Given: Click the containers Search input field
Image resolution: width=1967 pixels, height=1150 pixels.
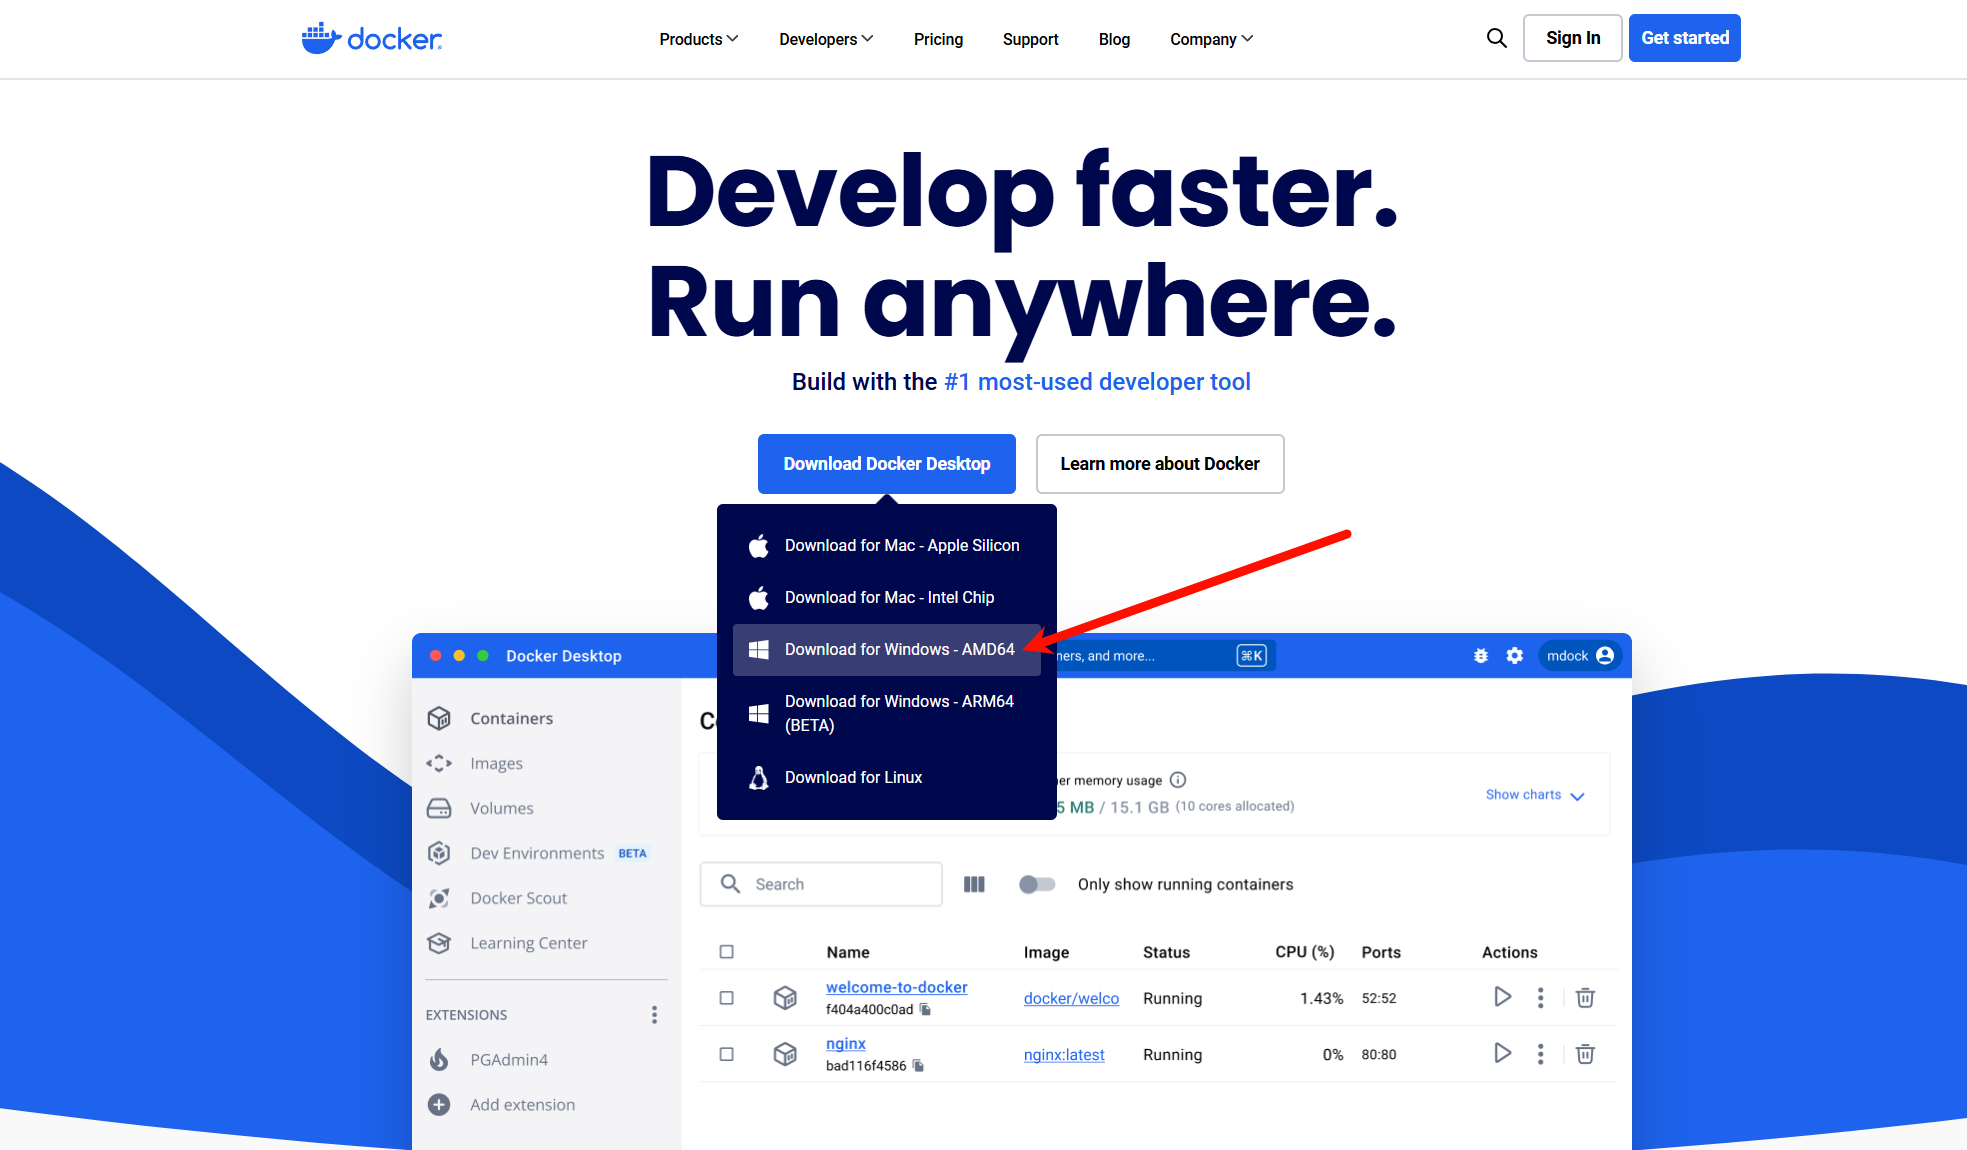Looking at the screenshot, I should pos(821,884).
